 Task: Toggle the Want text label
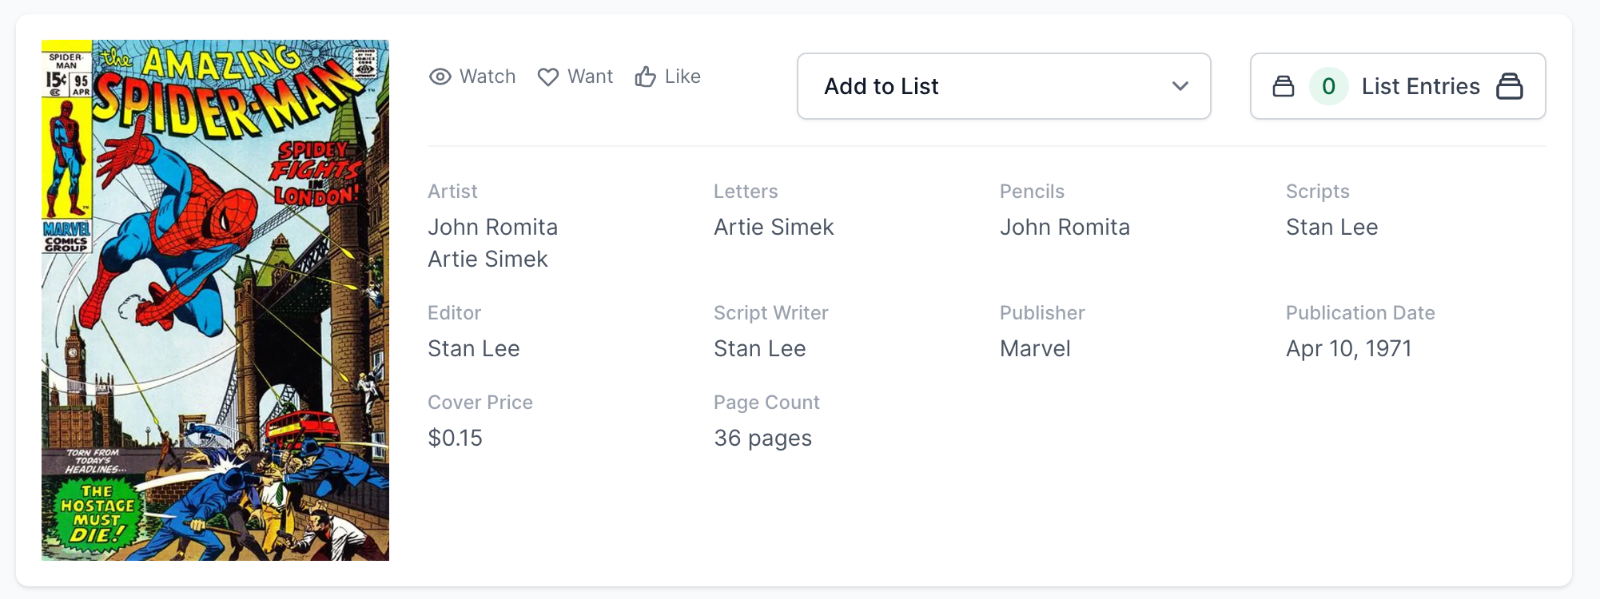(590, 77)
